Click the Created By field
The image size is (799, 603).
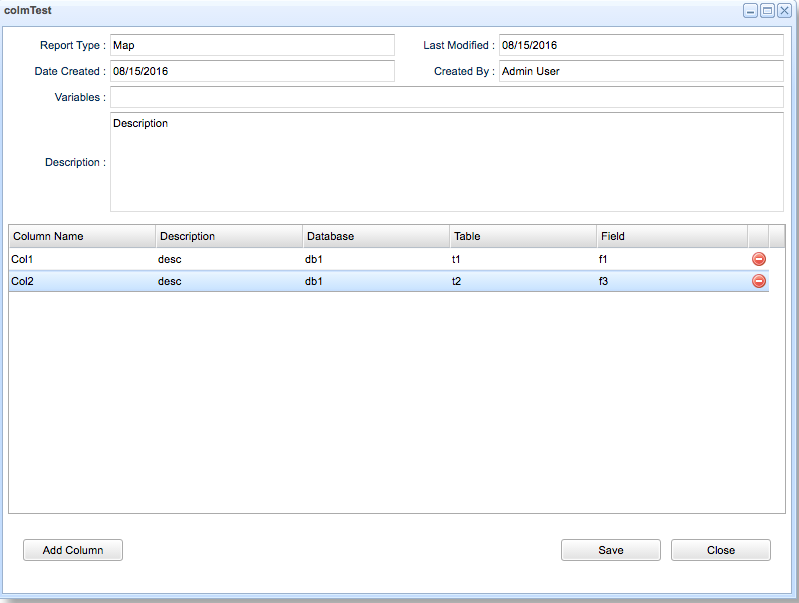(640, 71)
